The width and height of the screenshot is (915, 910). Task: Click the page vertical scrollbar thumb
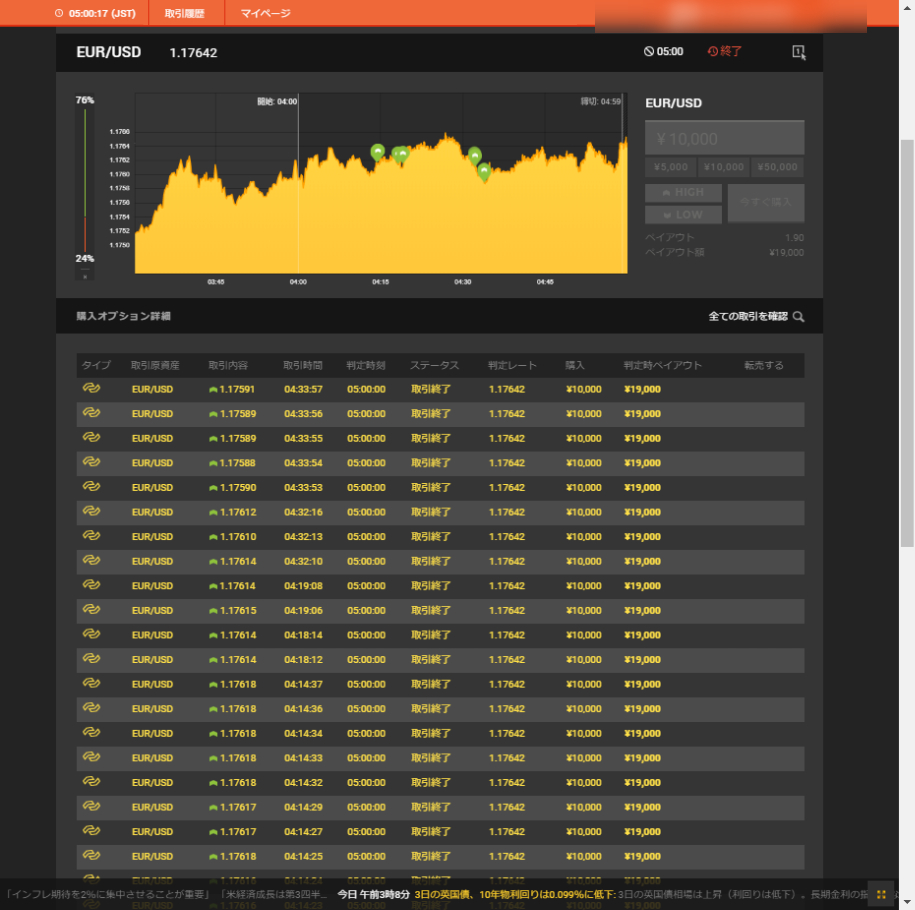[907, 343]
